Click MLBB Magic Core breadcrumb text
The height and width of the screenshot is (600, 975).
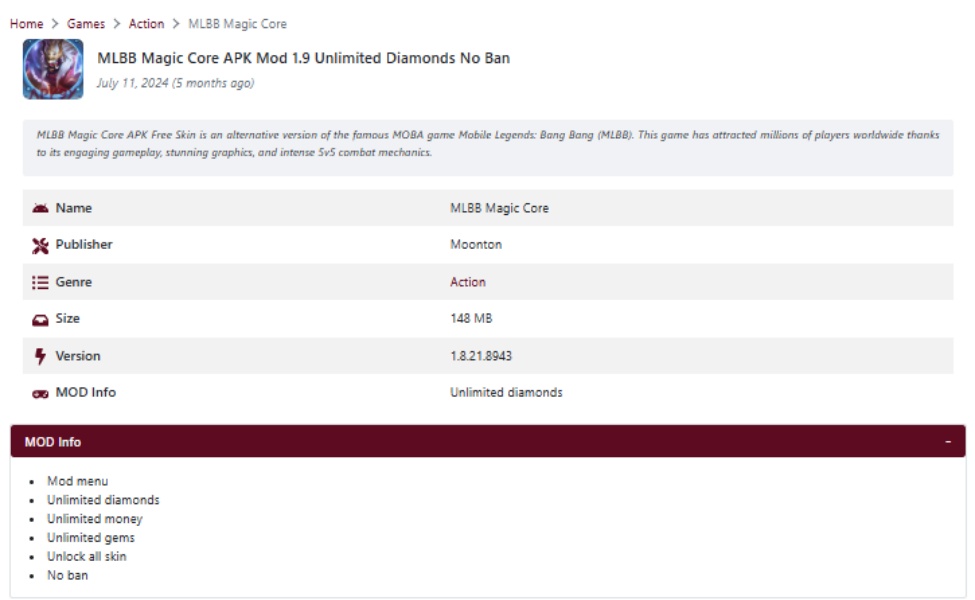tap(237, 24)
